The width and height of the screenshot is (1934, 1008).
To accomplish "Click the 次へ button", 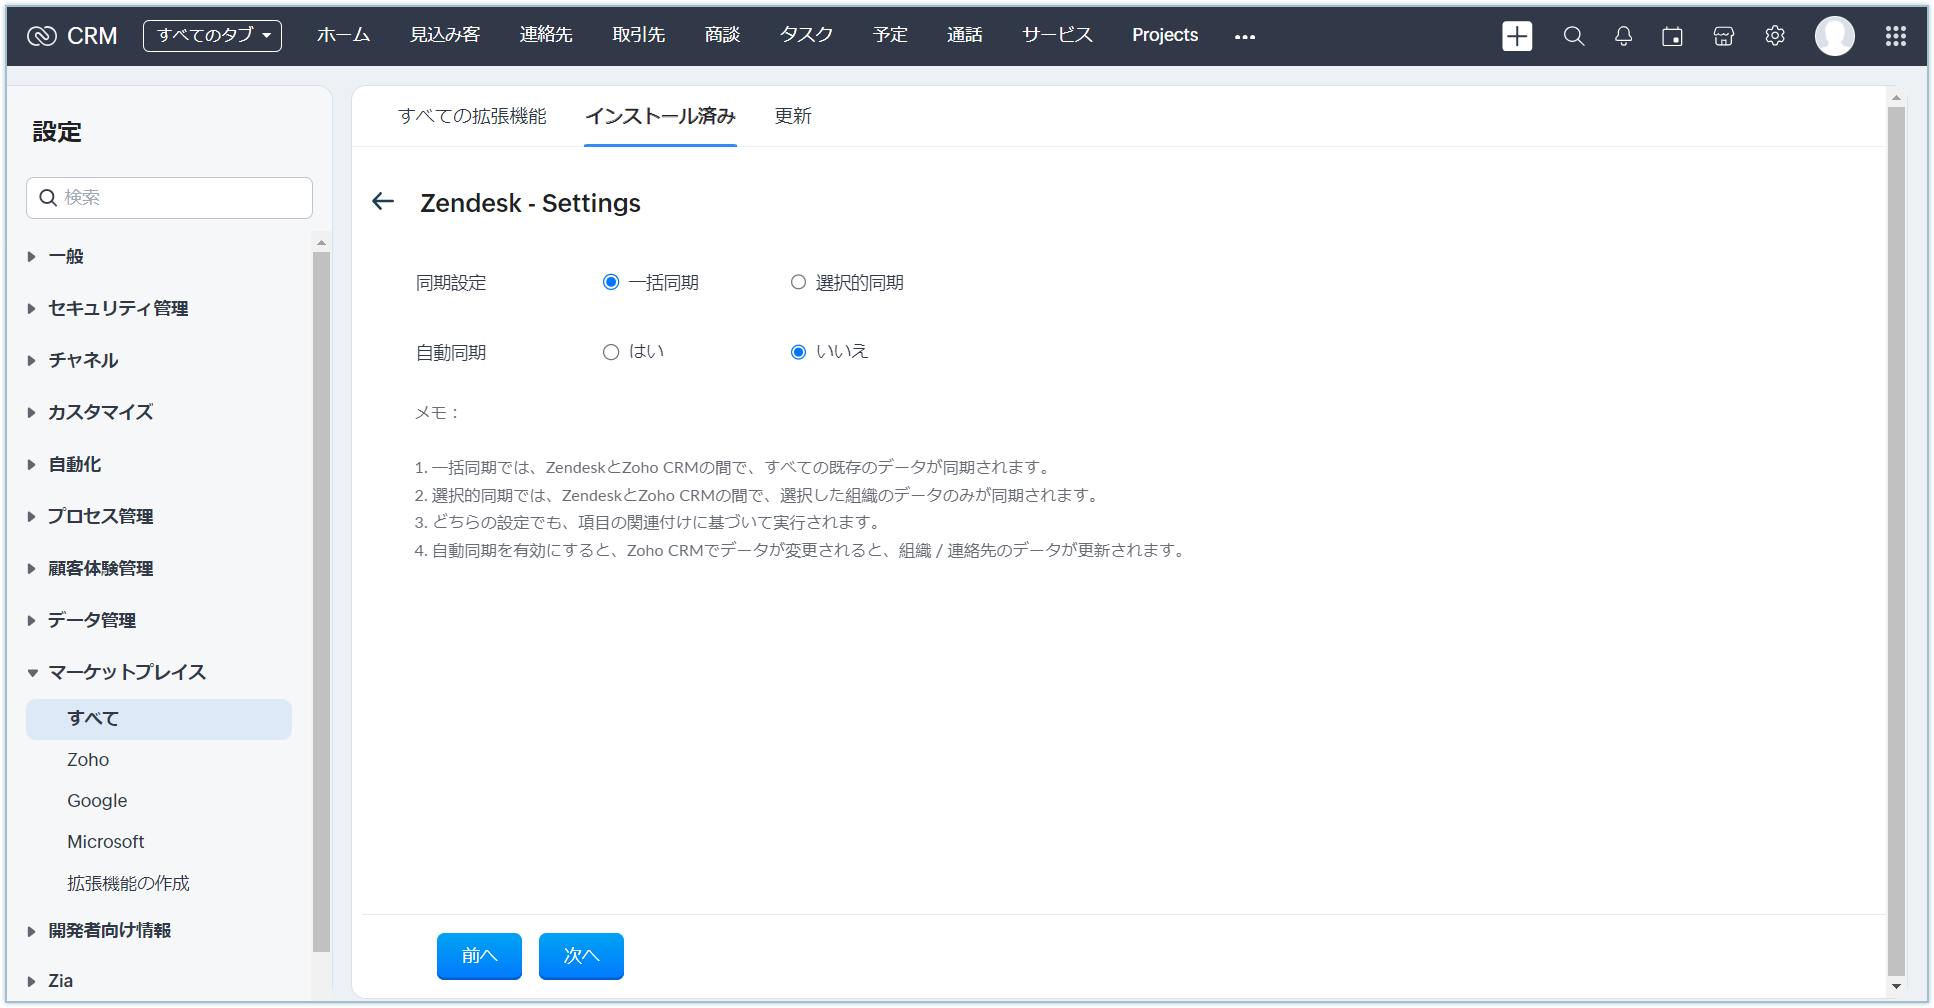I will coord(581,956).
